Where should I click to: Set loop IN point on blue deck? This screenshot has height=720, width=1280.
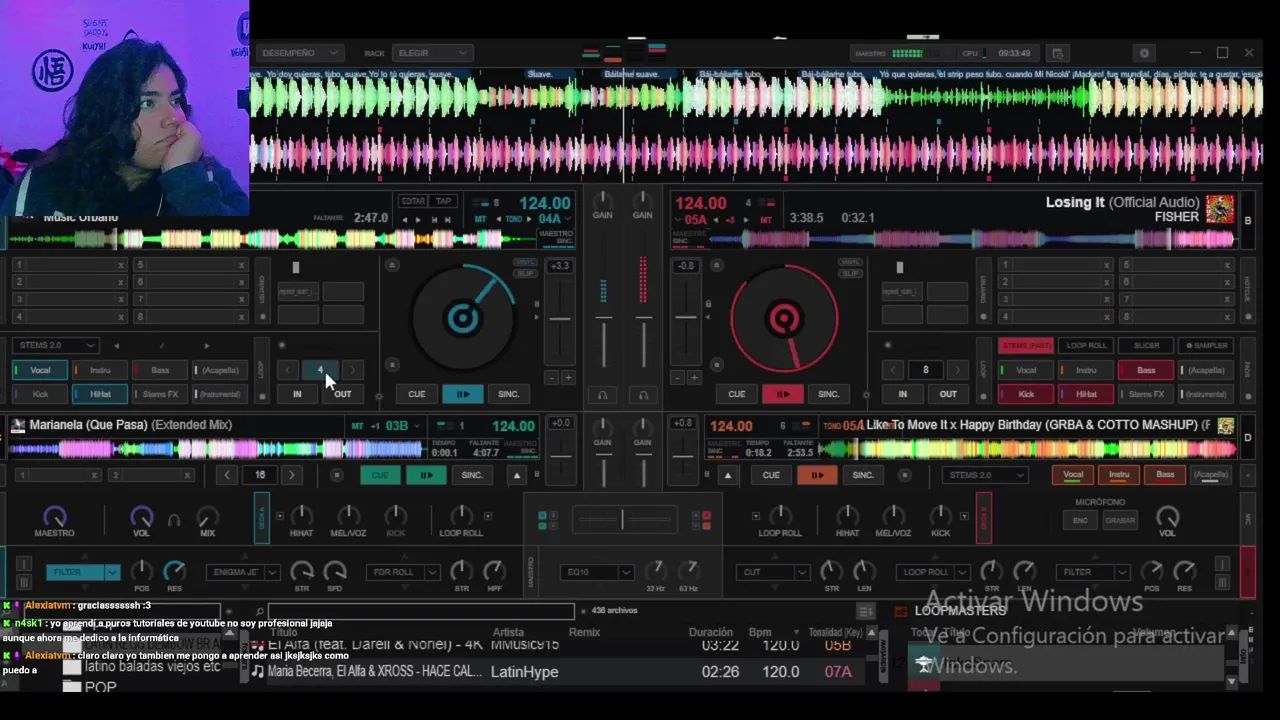297,394
